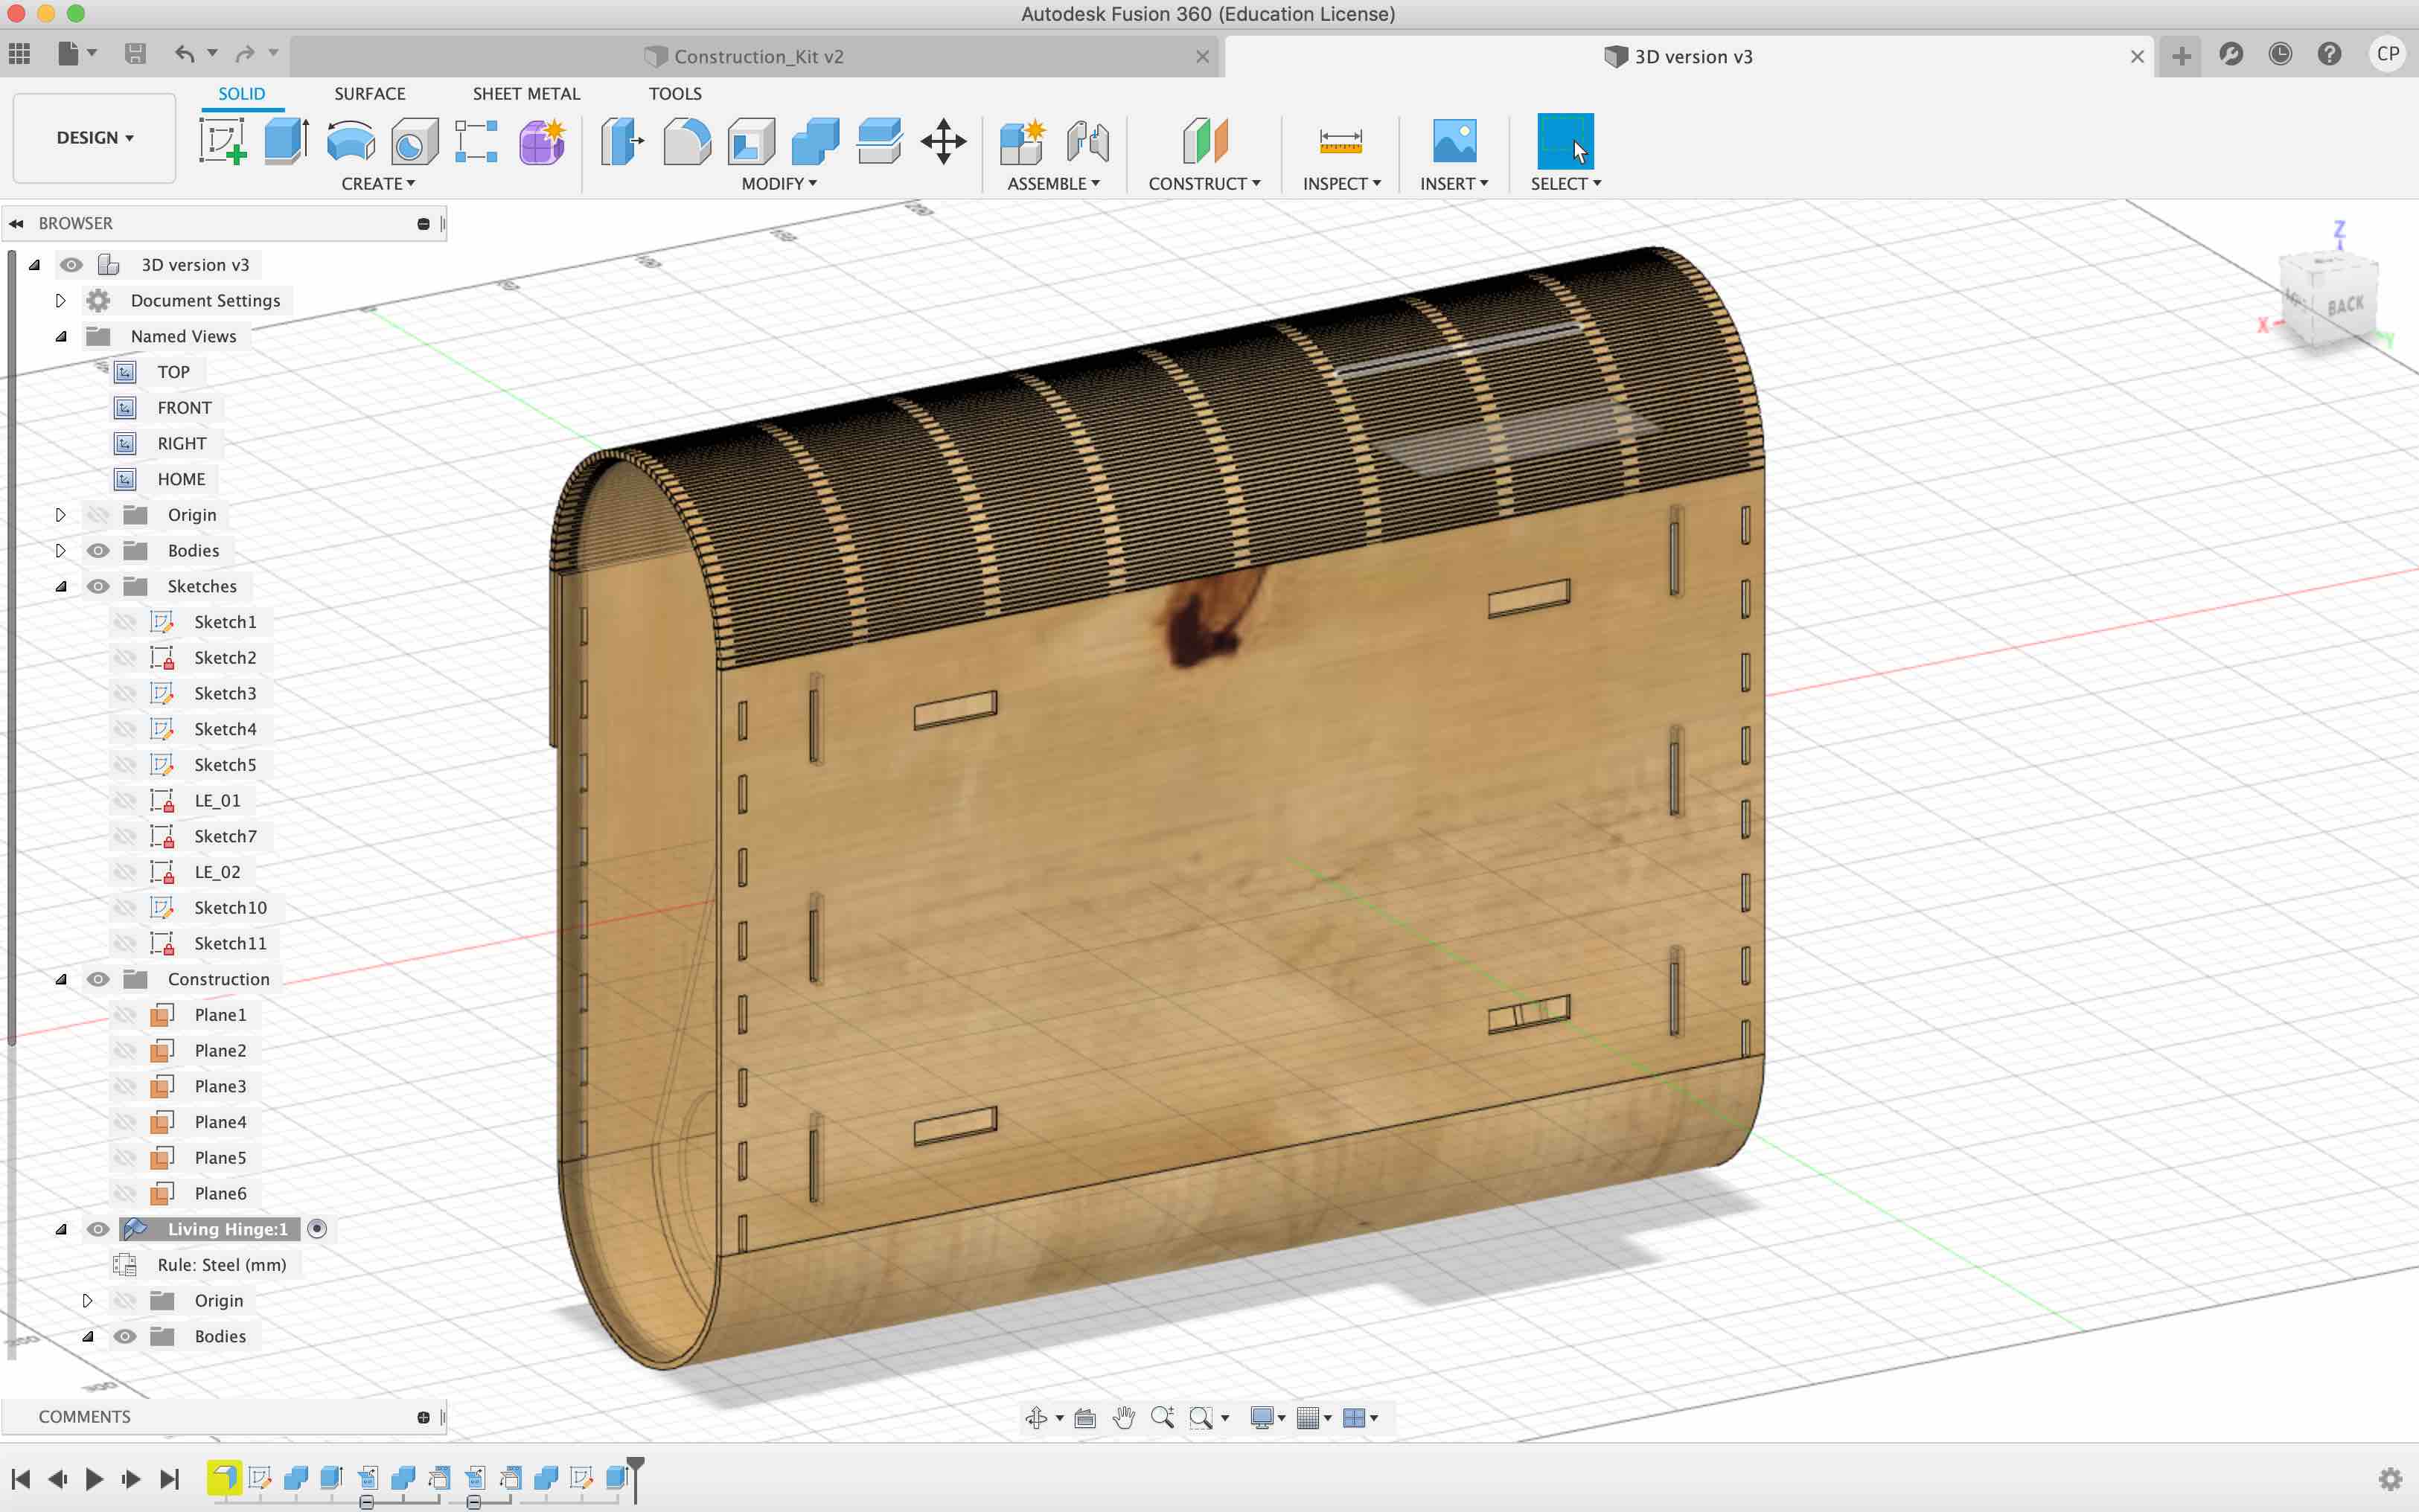Click the Undo arrow
Viewport: 2419px width, 1512px height.
(185, 53)
